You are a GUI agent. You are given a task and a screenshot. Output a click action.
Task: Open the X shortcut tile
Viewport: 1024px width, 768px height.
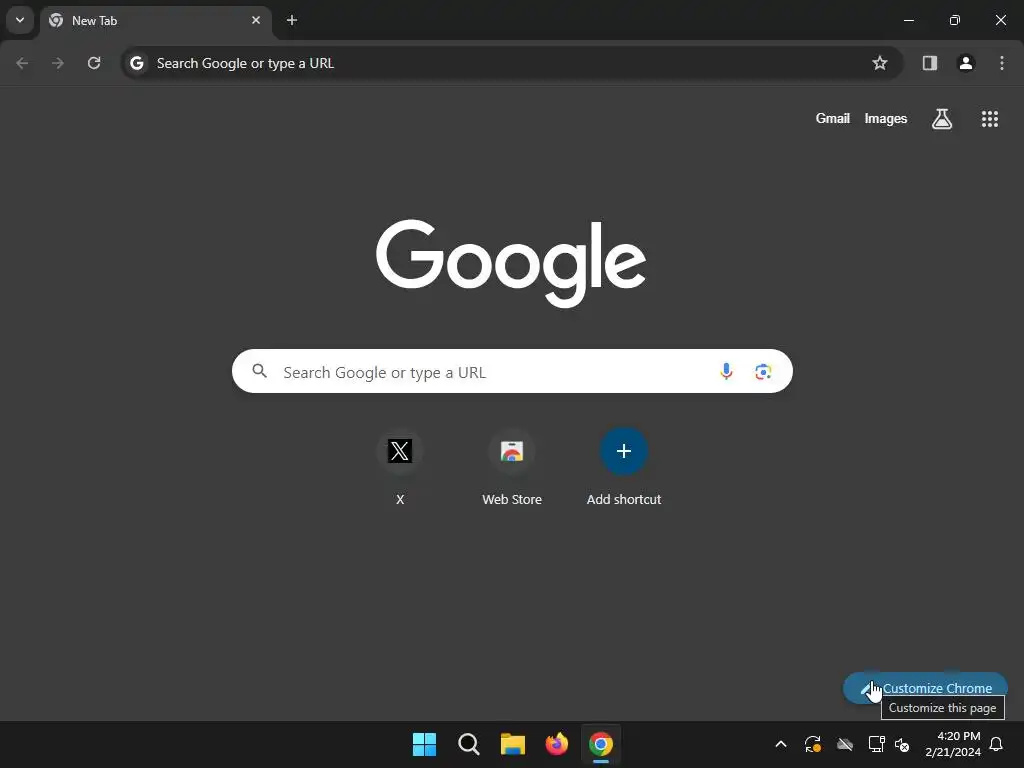400,467
